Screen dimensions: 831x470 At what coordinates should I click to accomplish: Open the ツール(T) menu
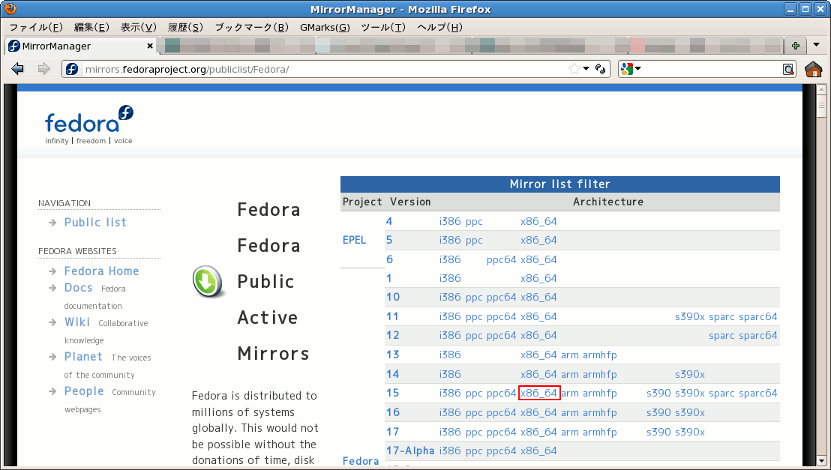click(383, 27)
